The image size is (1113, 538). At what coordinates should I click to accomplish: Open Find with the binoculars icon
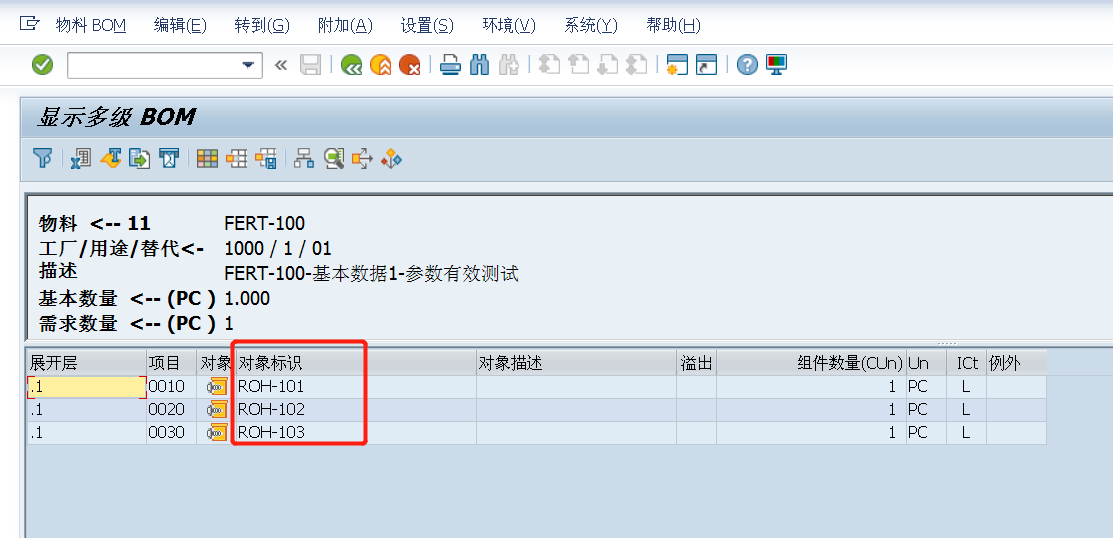click(x=480, y=65)
